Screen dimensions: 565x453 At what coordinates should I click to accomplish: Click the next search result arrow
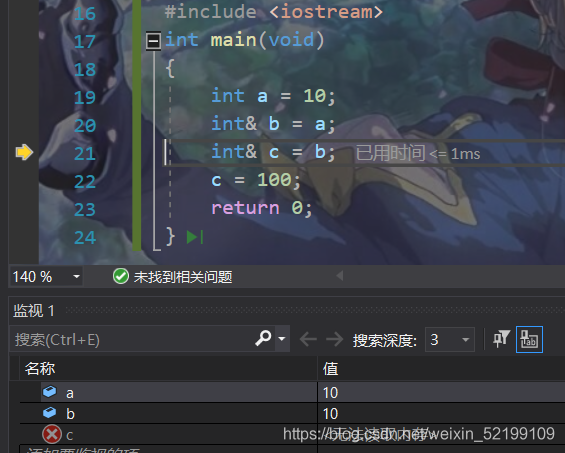pos(334,339)
